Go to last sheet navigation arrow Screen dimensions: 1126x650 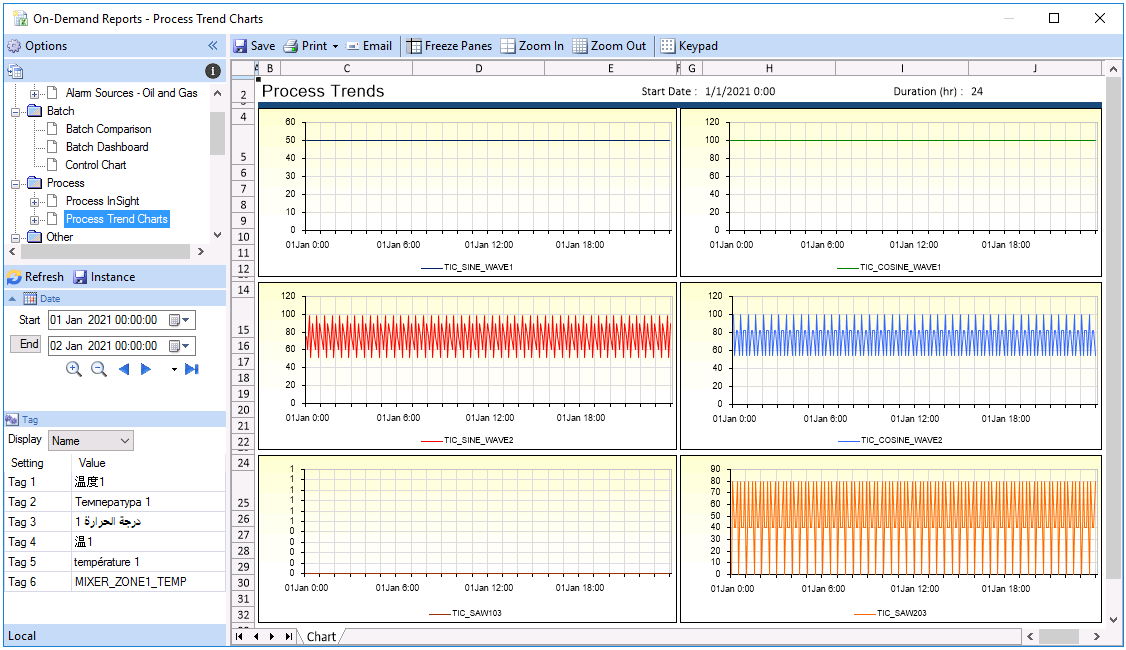289,636
